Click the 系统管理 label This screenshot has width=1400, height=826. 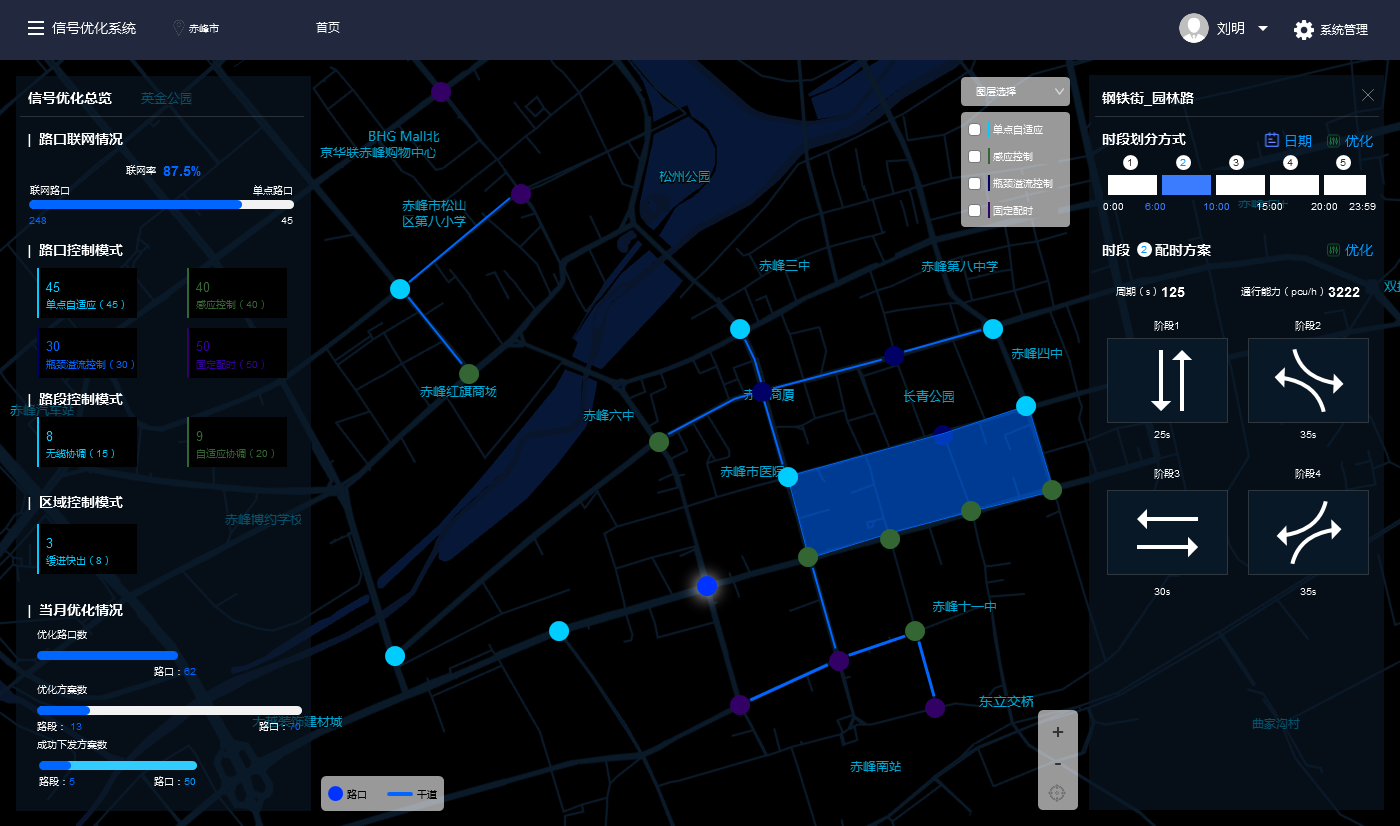pos(1344,30)
